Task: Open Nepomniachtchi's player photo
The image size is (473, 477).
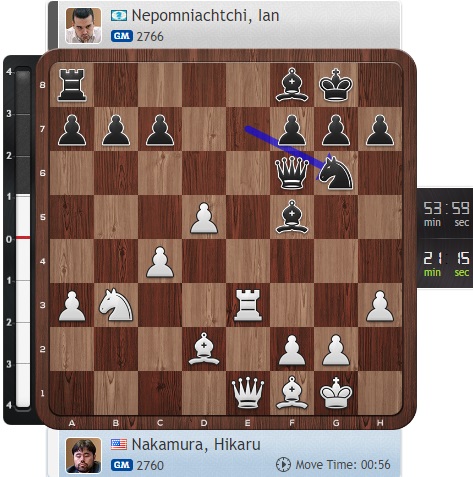Action: pos(83,26)
